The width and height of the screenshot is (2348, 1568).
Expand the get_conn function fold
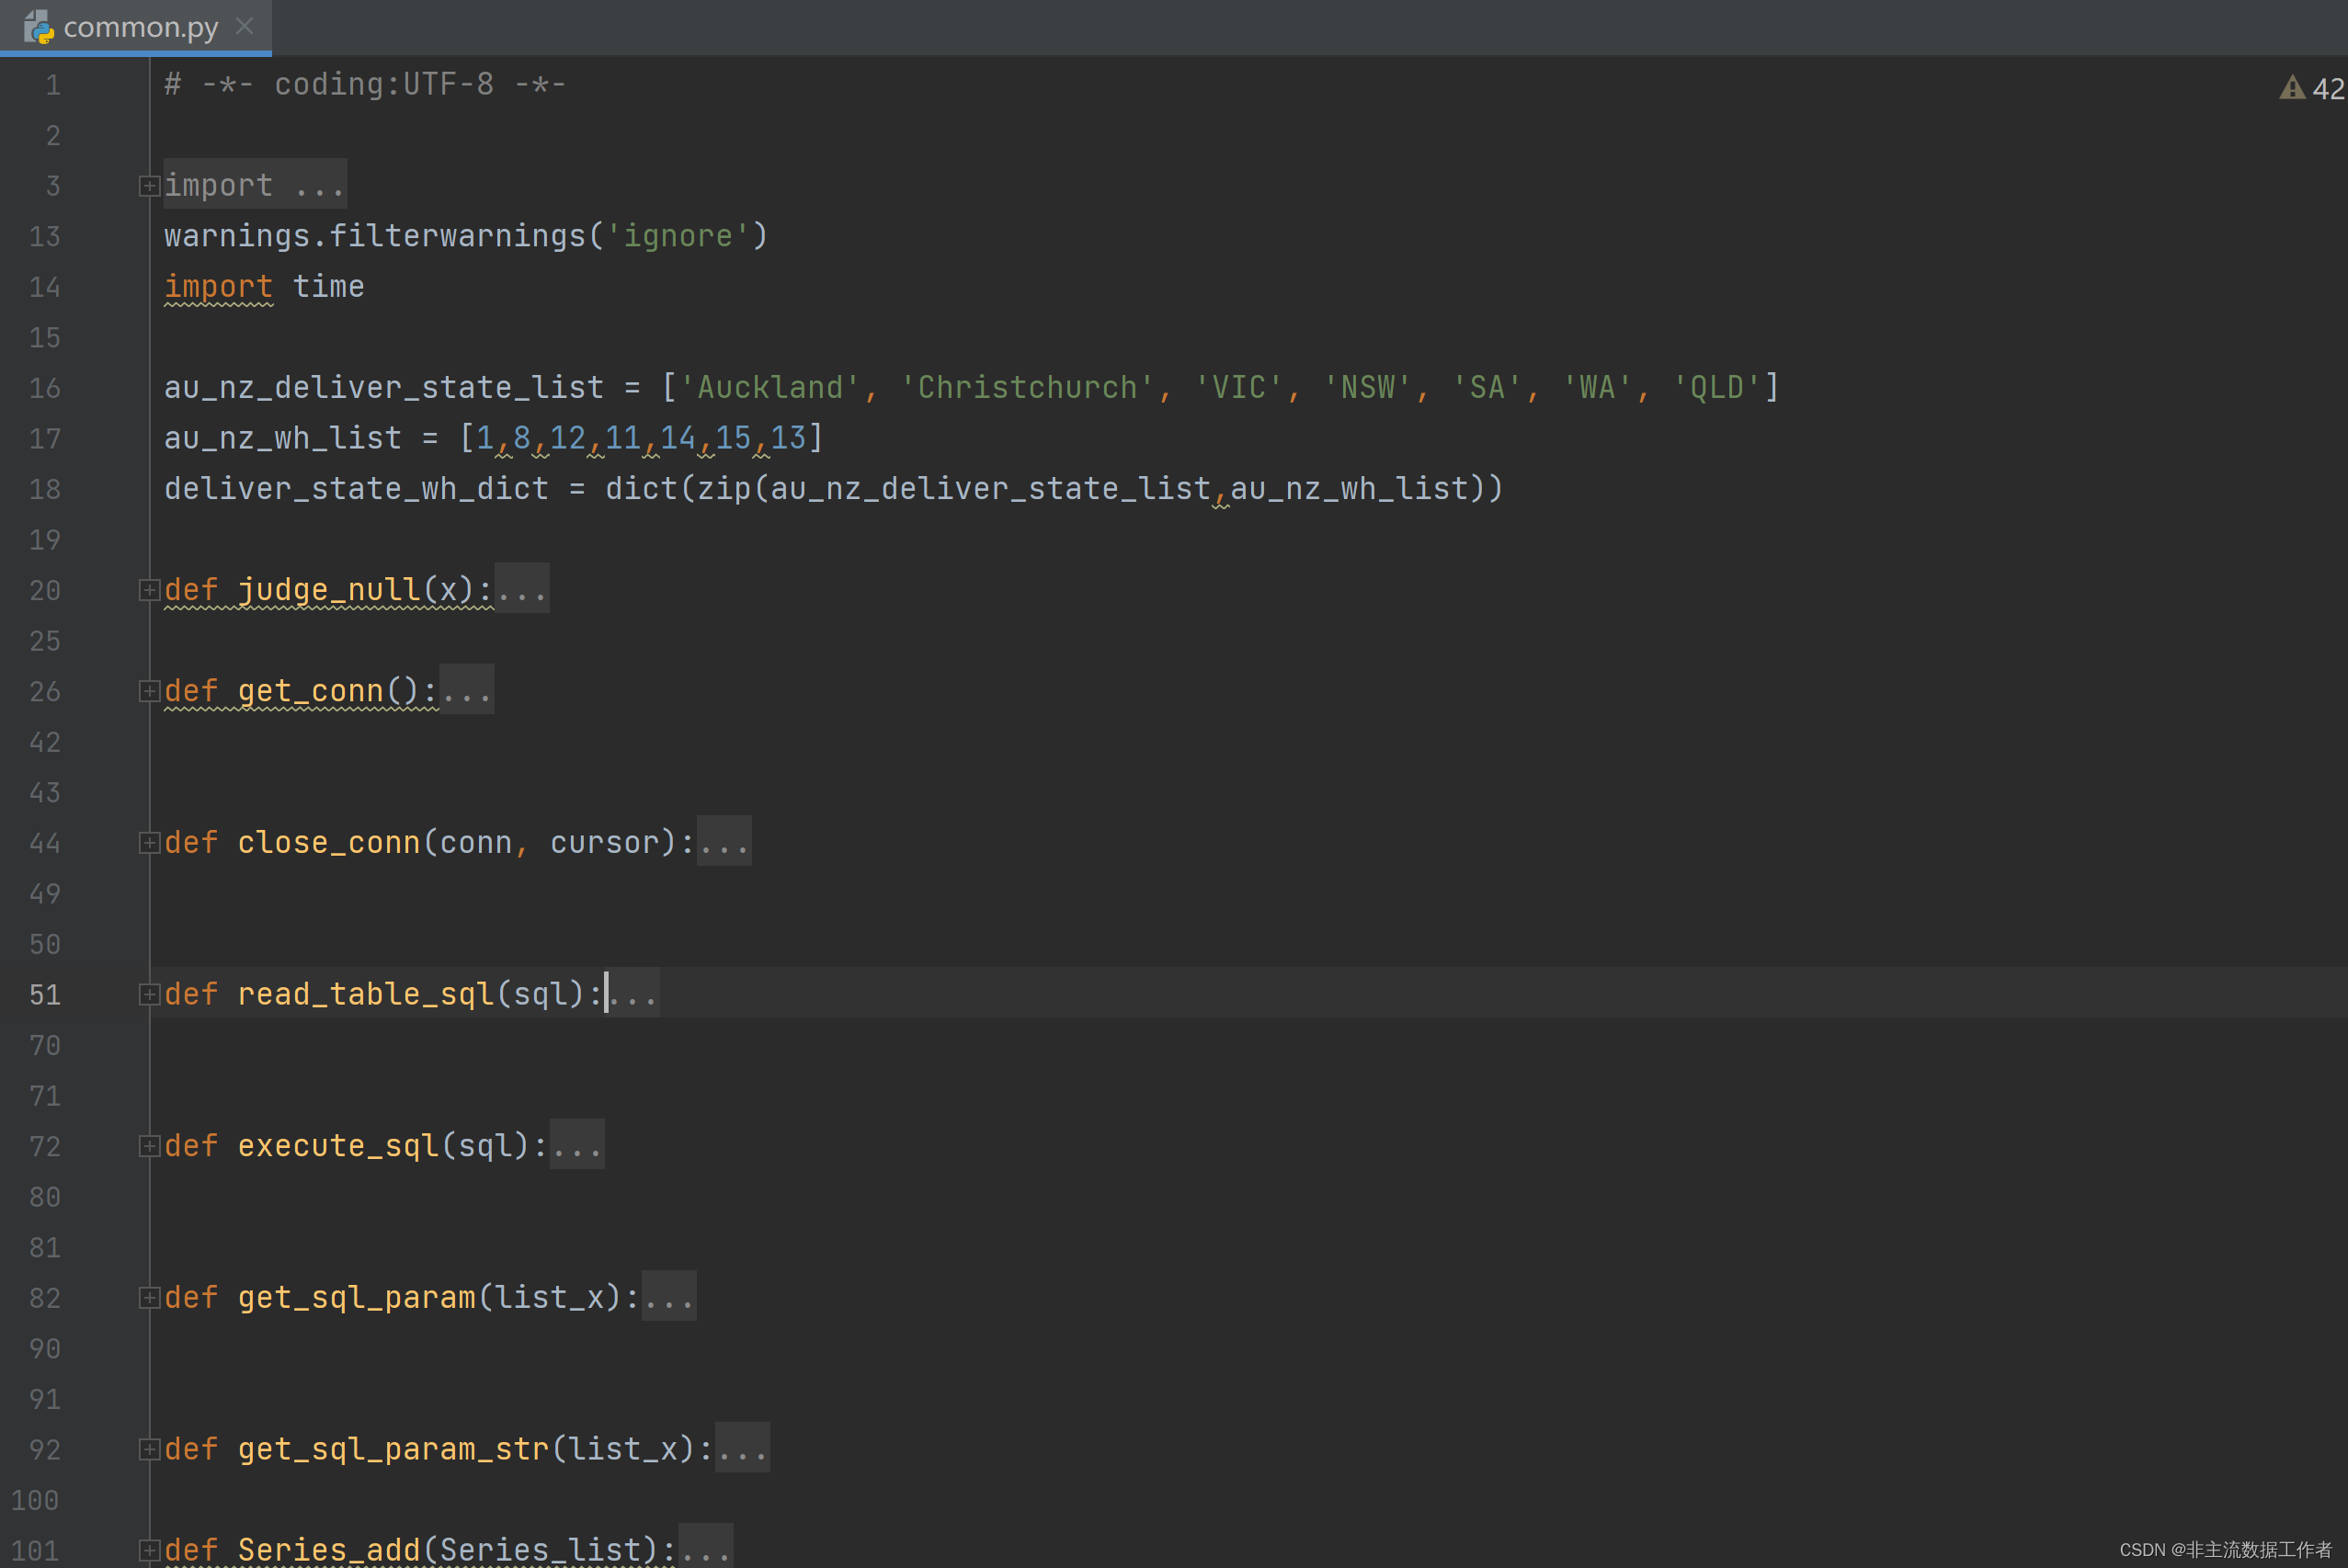149,691
